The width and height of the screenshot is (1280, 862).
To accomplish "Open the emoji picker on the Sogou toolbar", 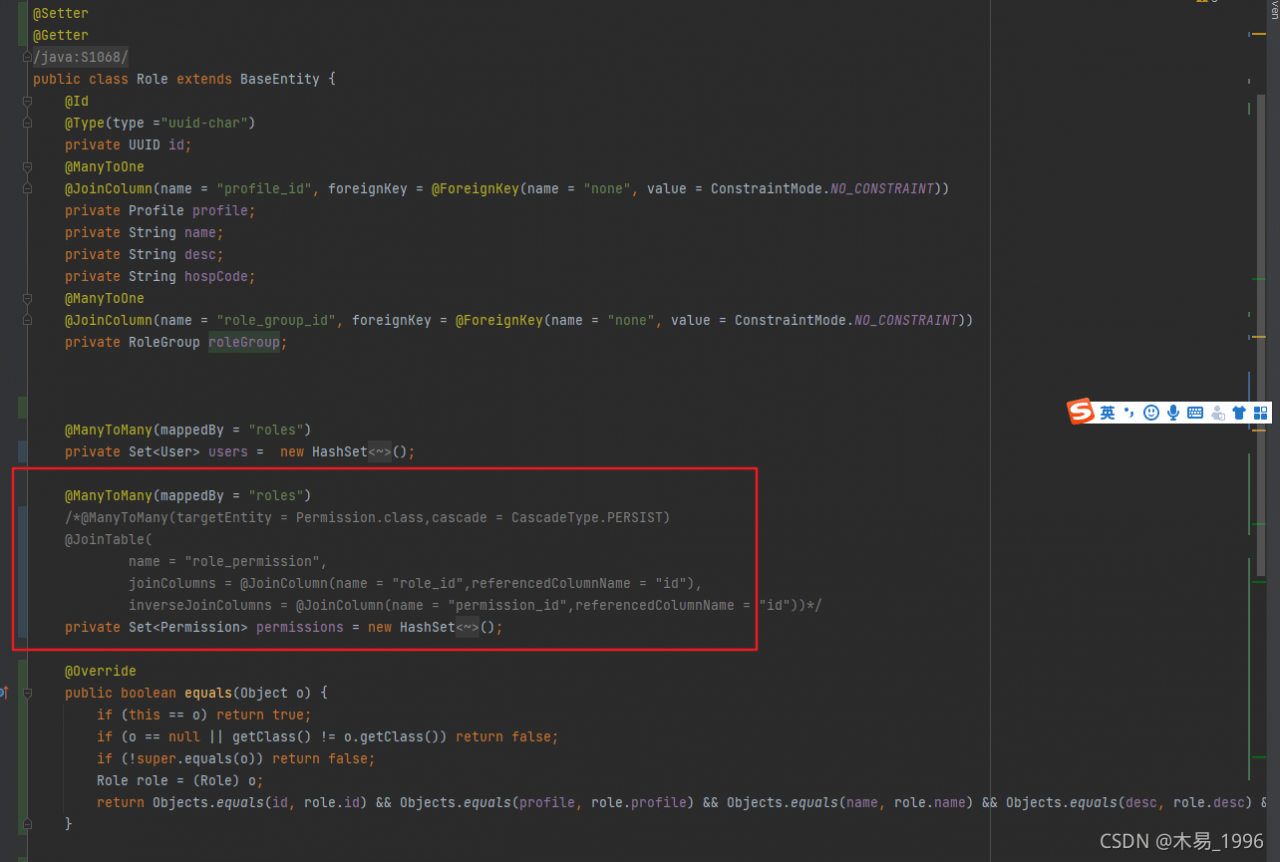I will coord(1152,412).
